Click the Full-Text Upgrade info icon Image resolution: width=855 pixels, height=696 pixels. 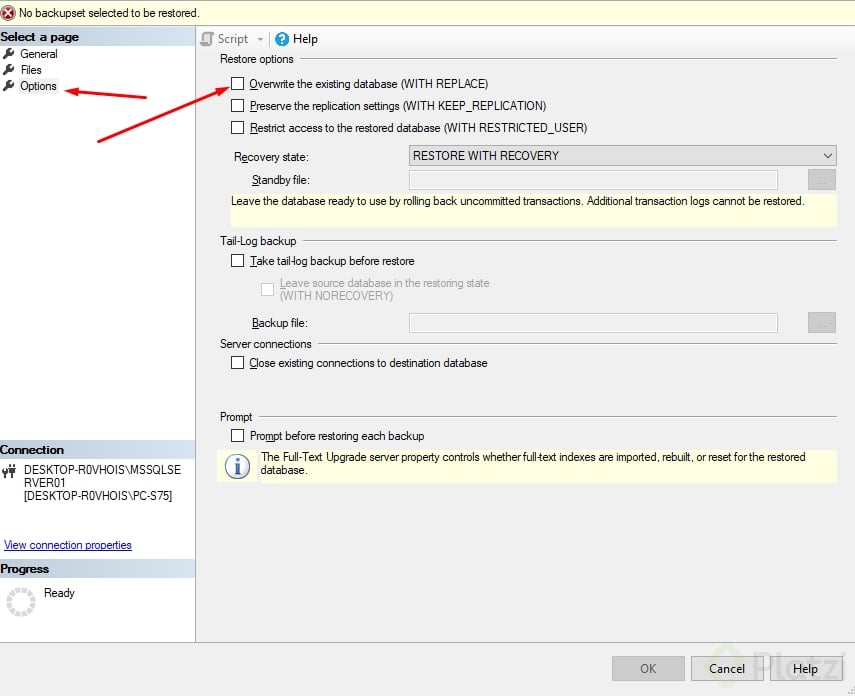point(238,467)
